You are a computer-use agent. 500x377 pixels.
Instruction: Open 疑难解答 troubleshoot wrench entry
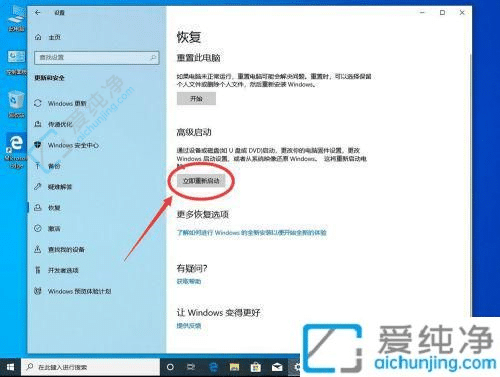pyautogui.click(x=53, y=187)
